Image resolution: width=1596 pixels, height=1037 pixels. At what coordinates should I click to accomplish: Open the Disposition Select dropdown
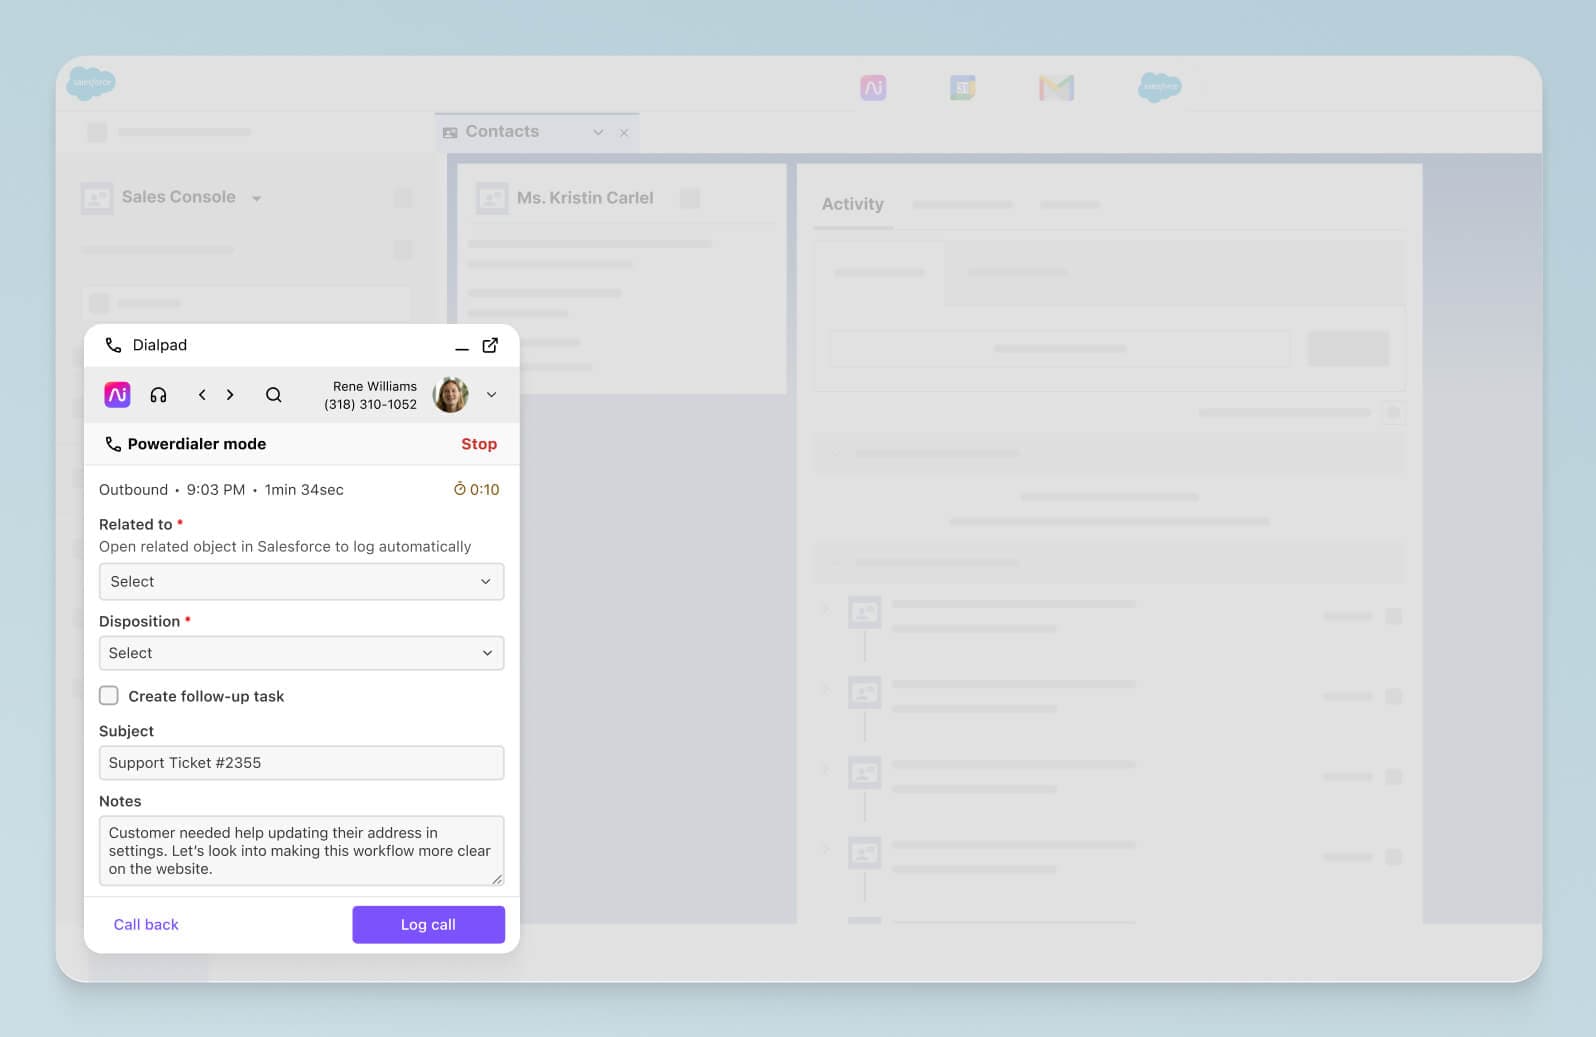coord(301,653)
